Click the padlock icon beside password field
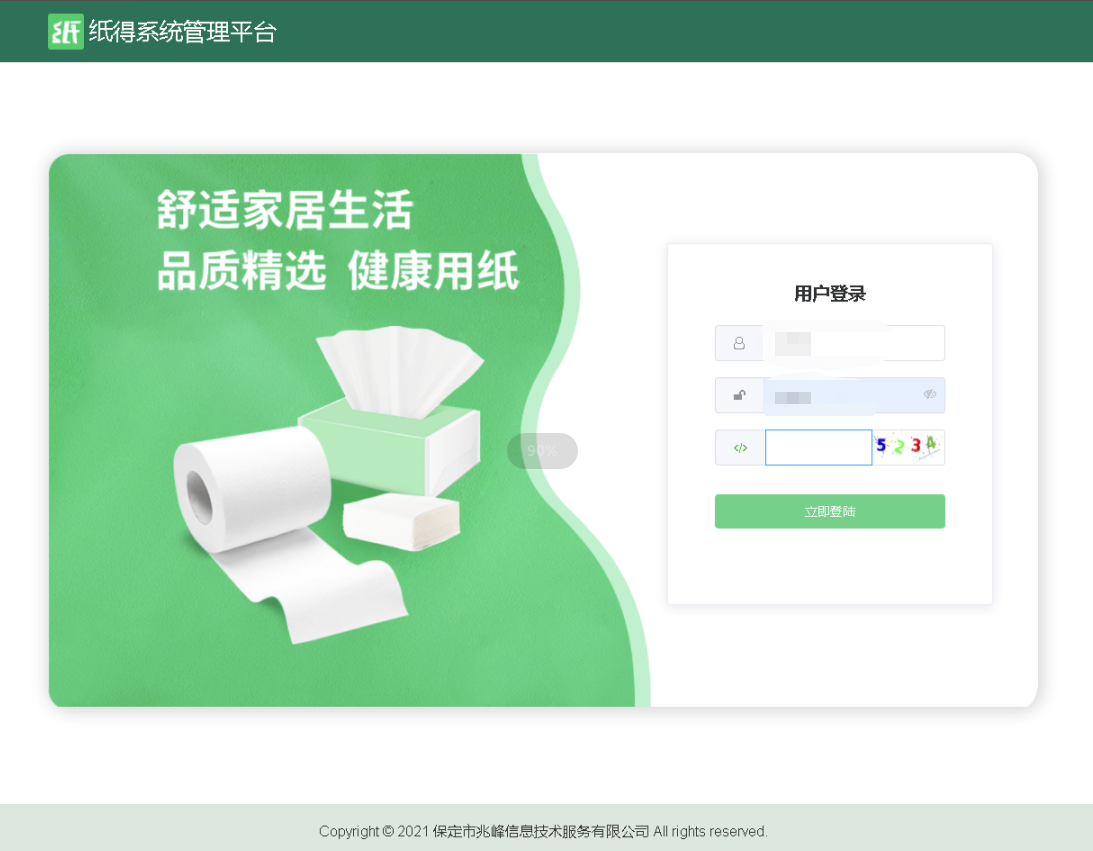 click(x=739, y=395)
